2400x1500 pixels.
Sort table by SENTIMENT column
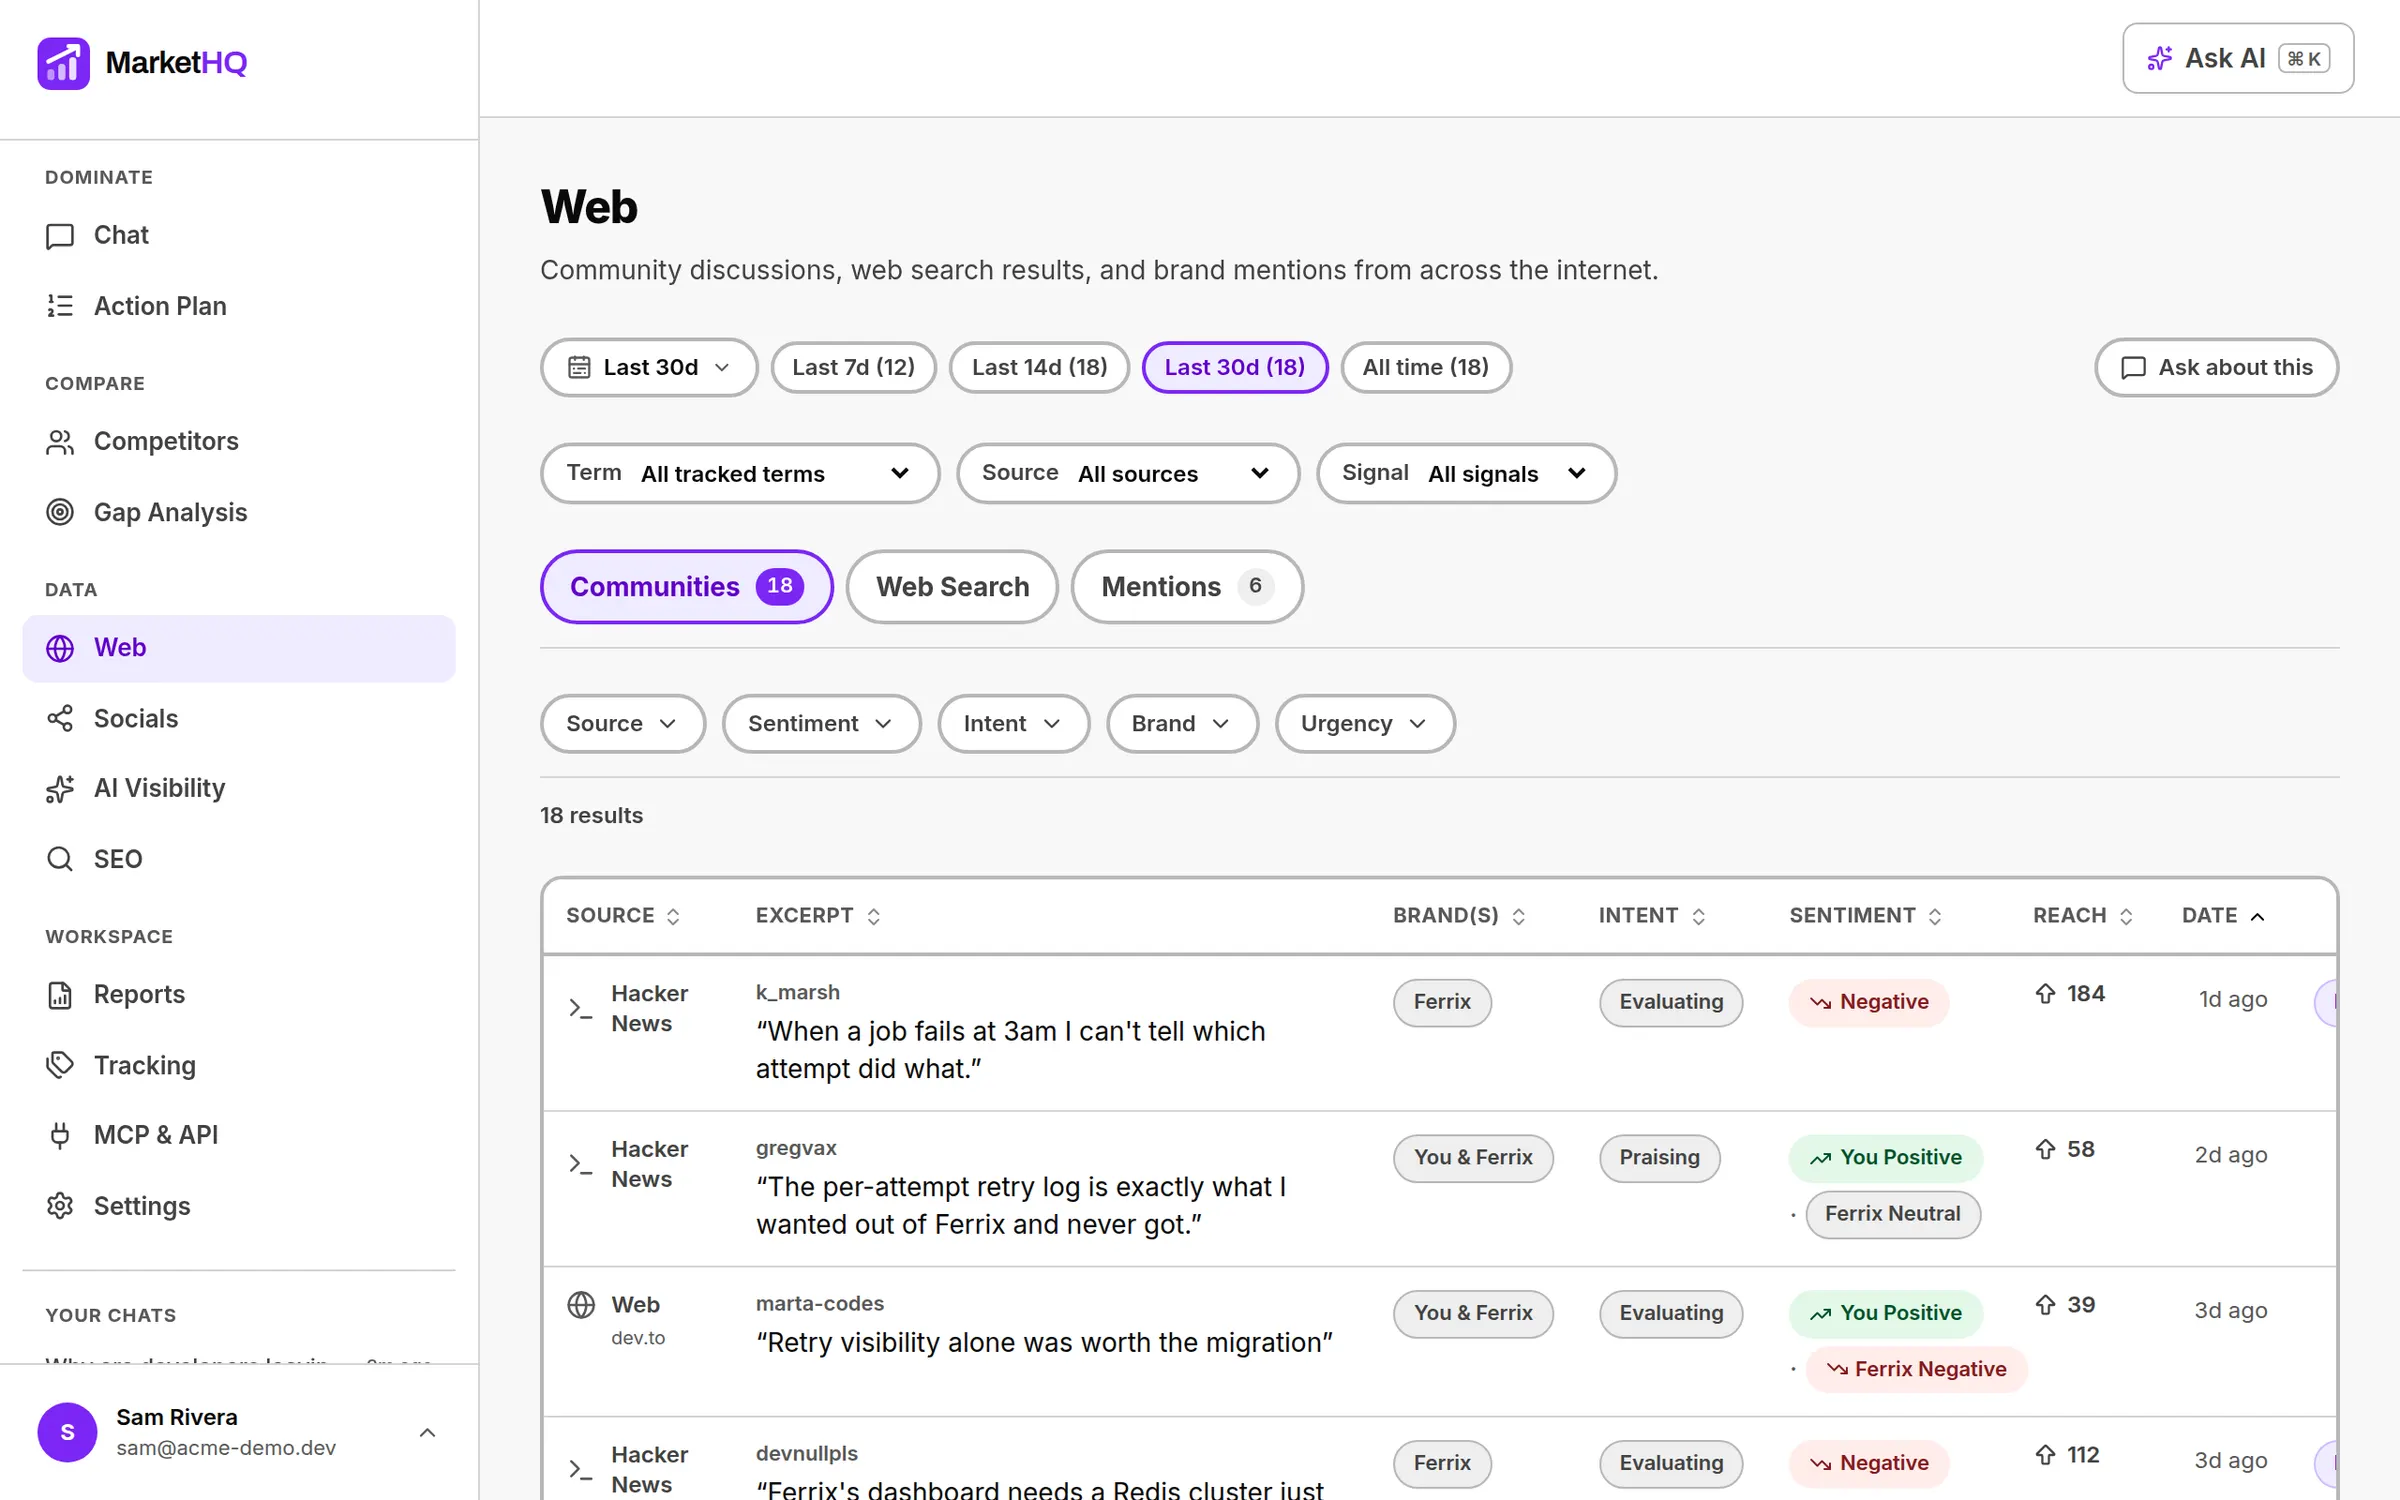point(1865,915)
